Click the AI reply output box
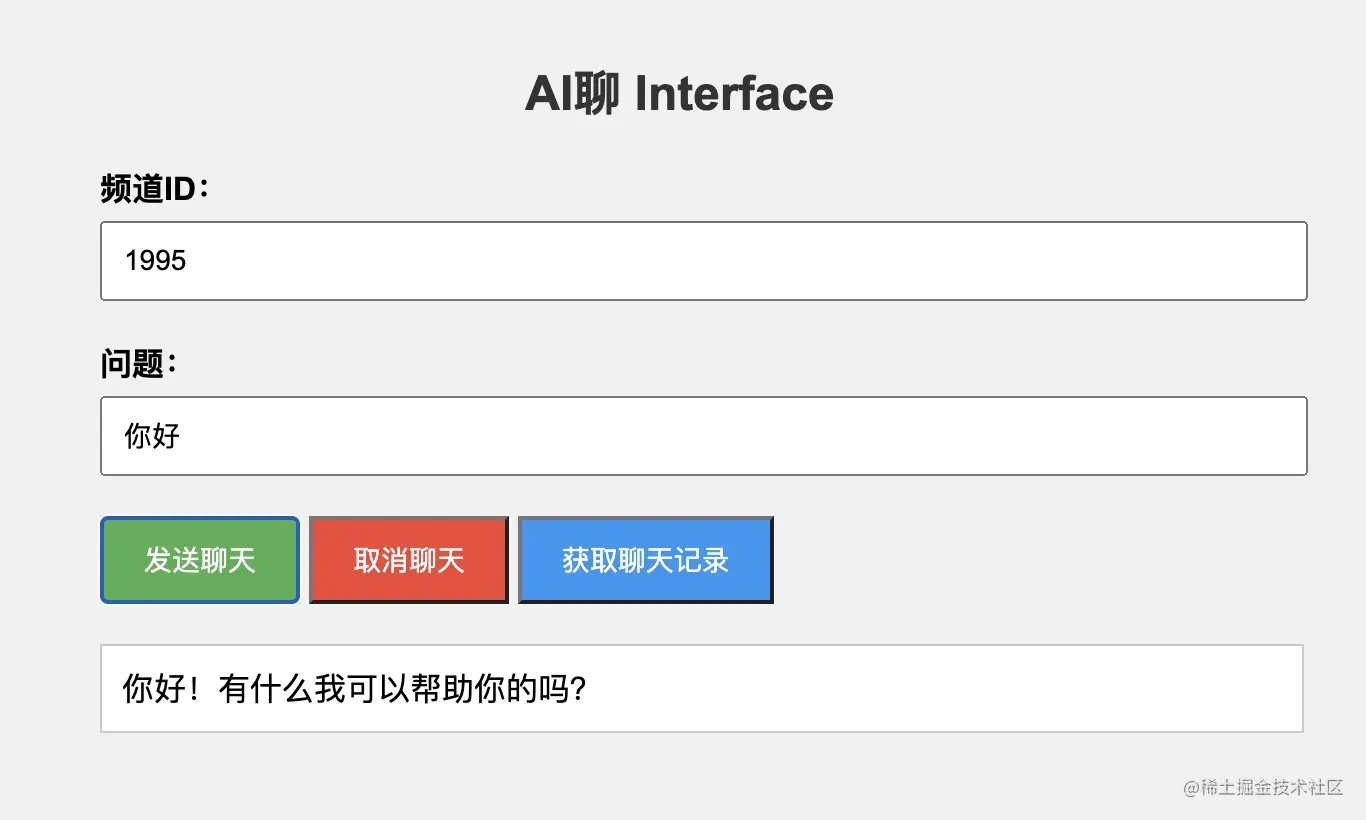1366x820 pixels. pyautogui.click(x=701, y=688)
